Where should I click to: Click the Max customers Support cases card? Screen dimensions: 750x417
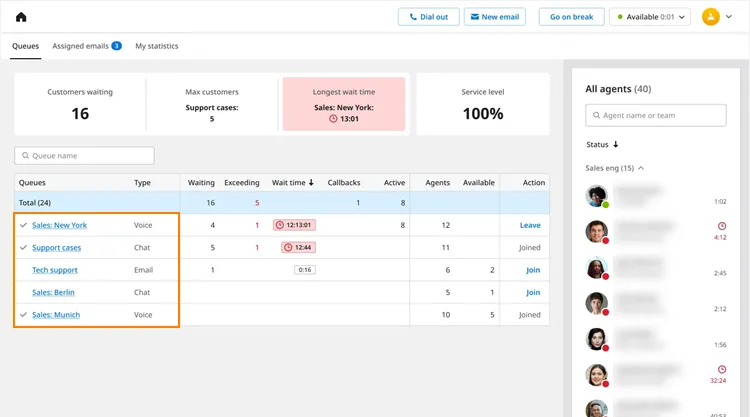[x=212, y=104]
